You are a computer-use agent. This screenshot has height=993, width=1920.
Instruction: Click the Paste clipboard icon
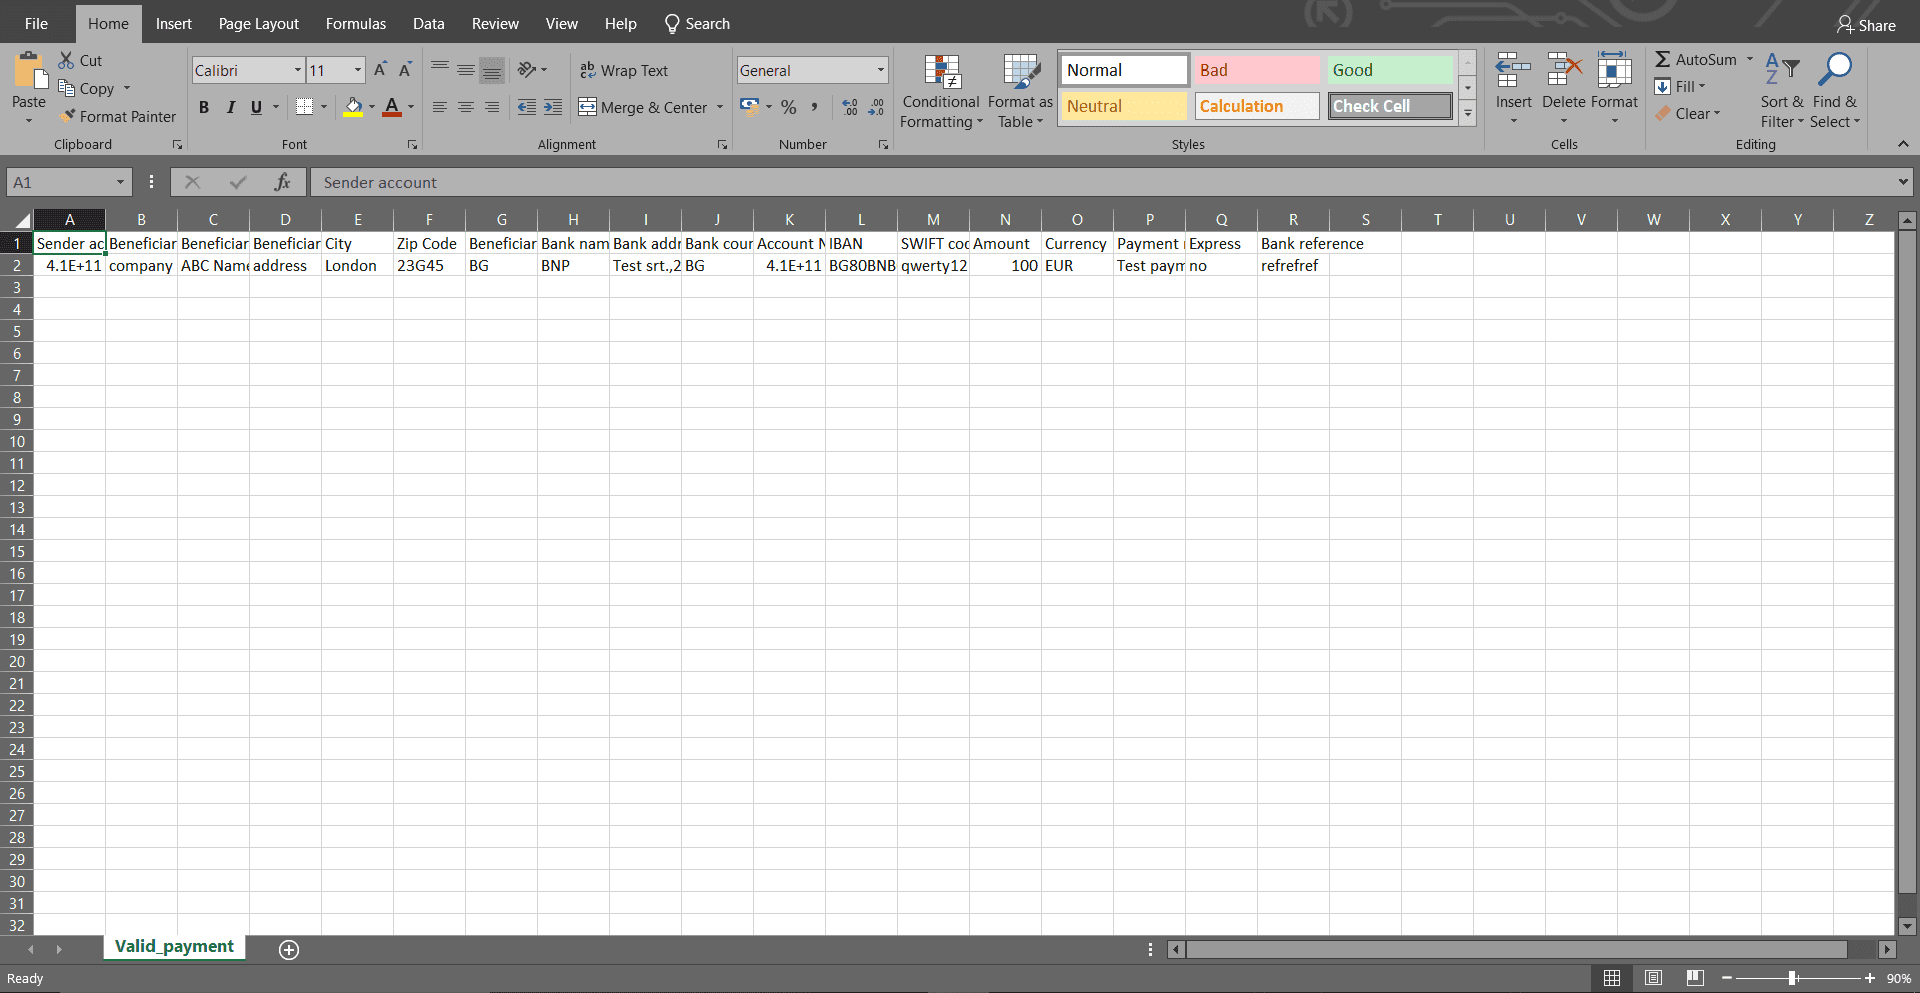[x=29, y=71]
